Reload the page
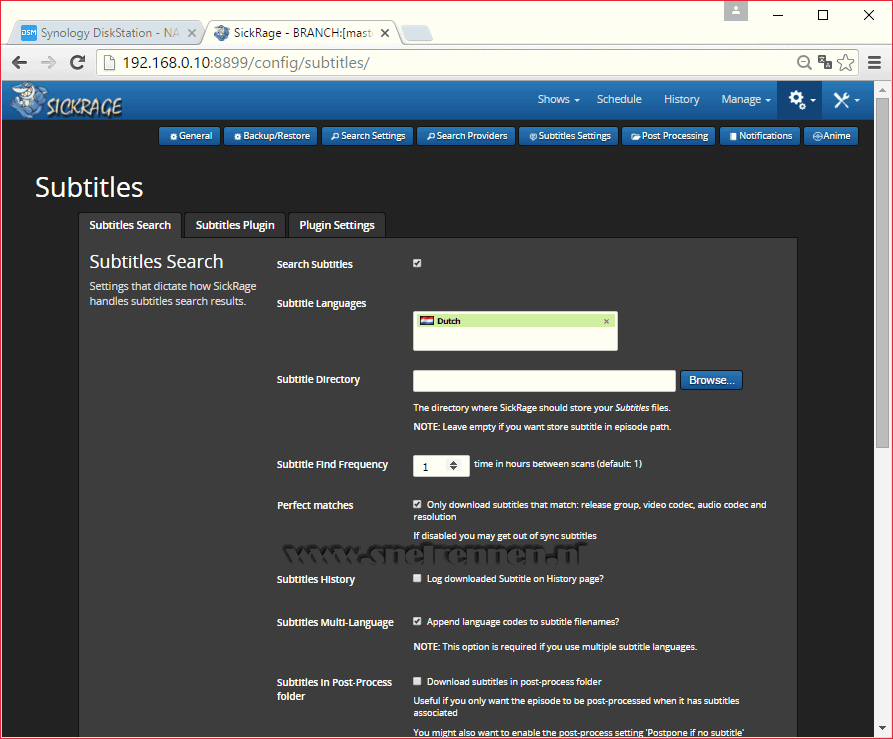Image resolution: width=893 pixels, height=739 pixels. 77,63
